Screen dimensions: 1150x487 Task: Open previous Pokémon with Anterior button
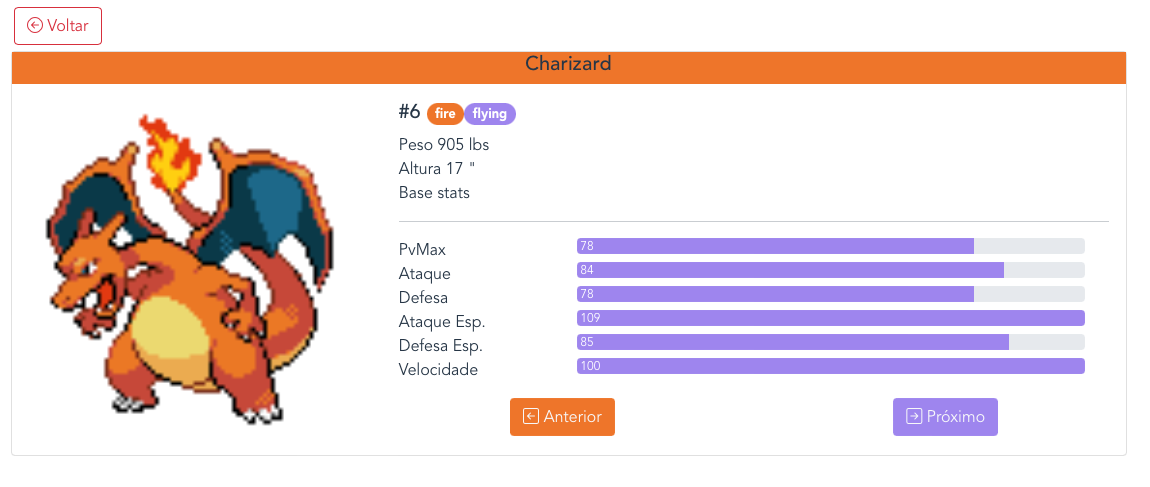click(562, 417)
